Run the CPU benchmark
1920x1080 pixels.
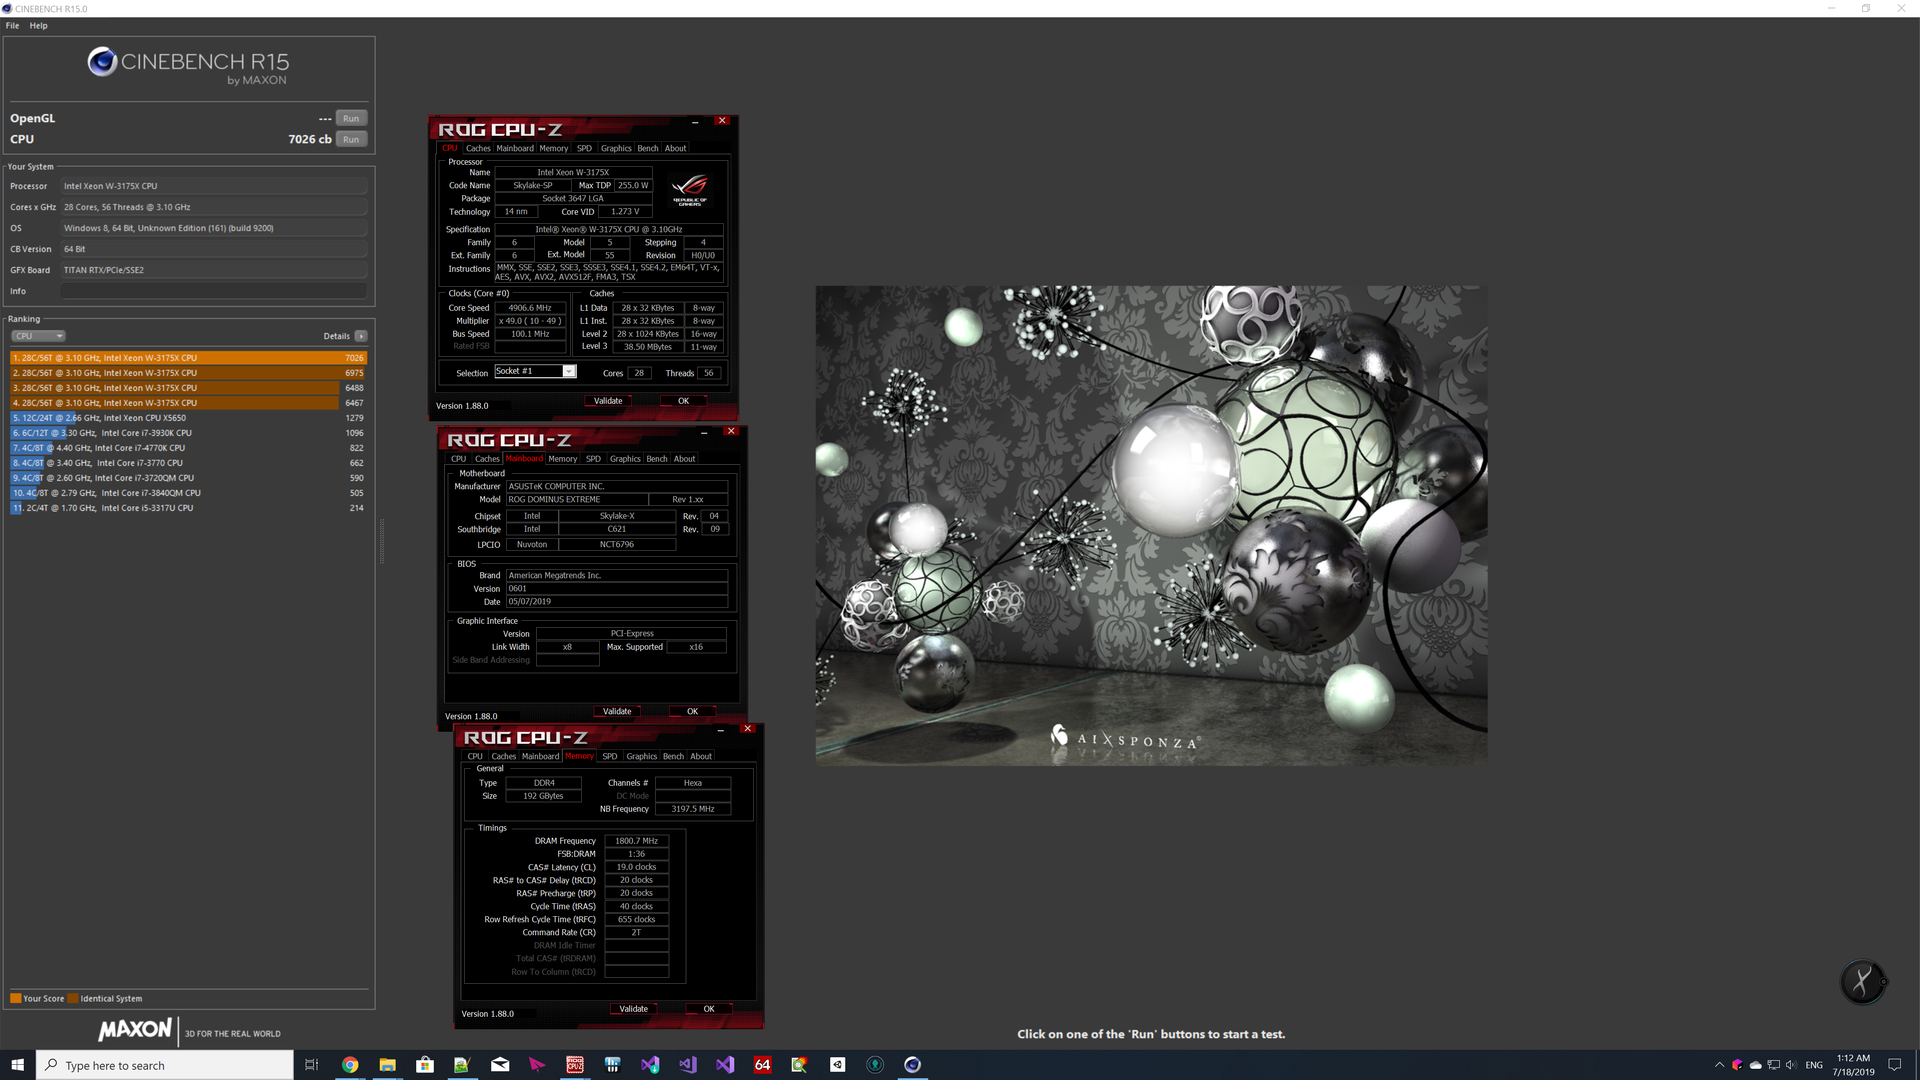point(351,139)
